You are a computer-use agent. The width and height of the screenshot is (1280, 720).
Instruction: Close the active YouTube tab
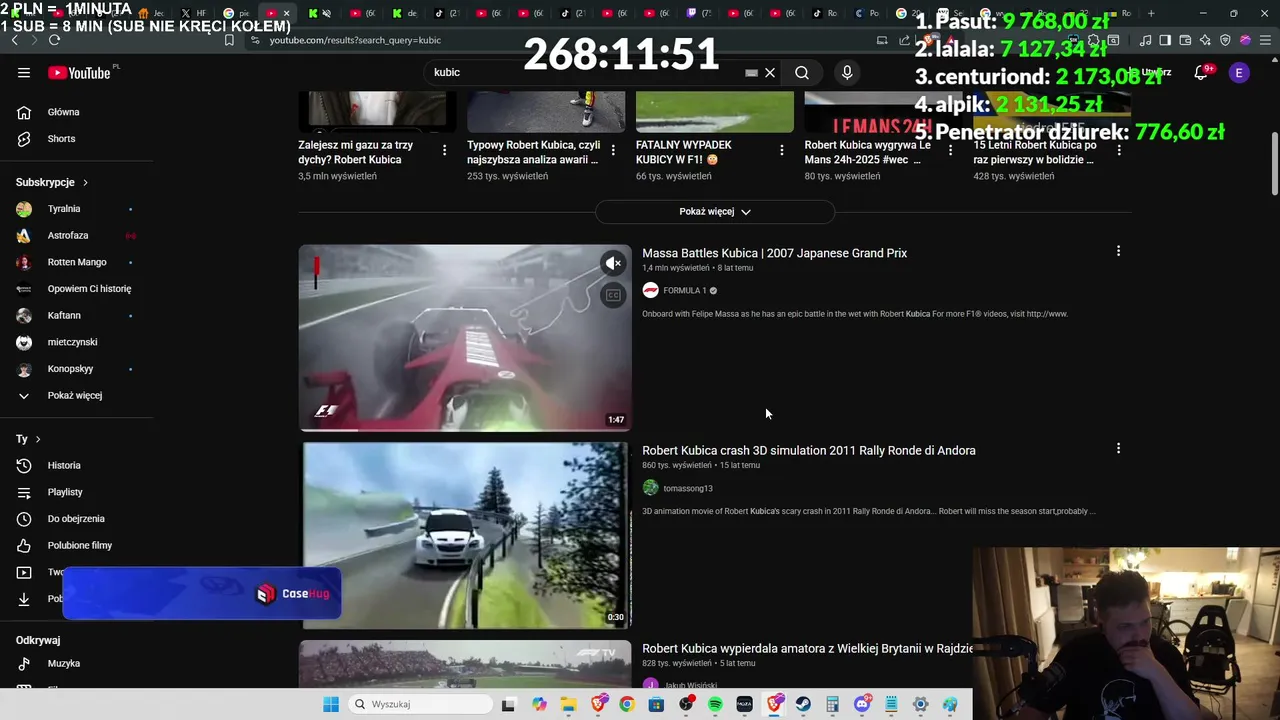pyautogui.click(x=287, y=13)
